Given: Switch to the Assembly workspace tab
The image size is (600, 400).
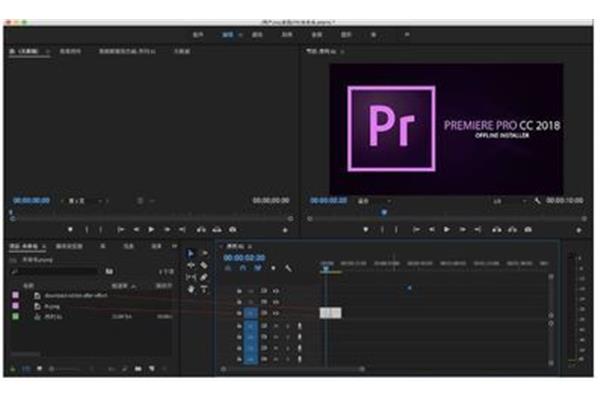Looking at the screenshot, I should [198, 35].
